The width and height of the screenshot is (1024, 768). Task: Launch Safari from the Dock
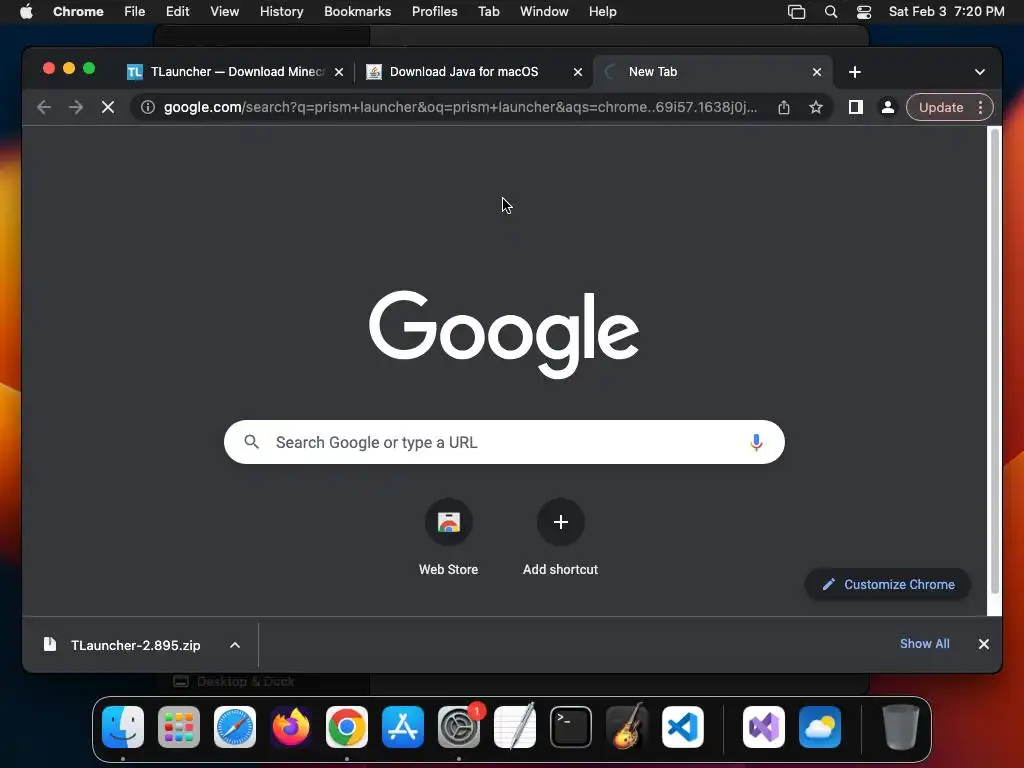pyautogui.click(x=235, y=727)
